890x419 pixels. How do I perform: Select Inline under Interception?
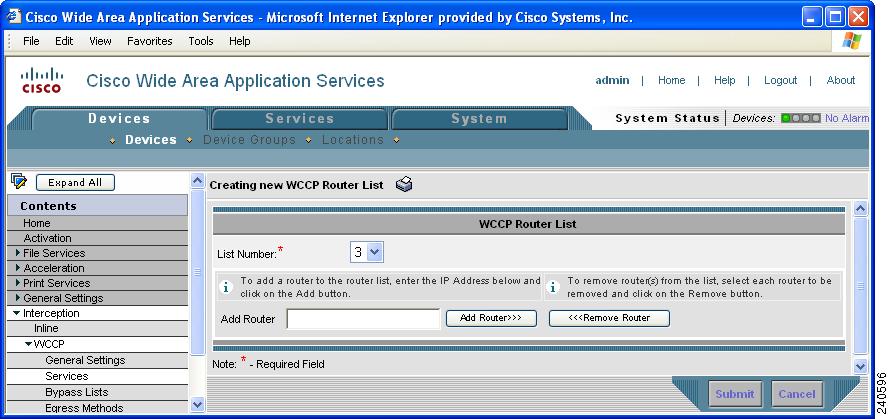[x=97, y=328]
